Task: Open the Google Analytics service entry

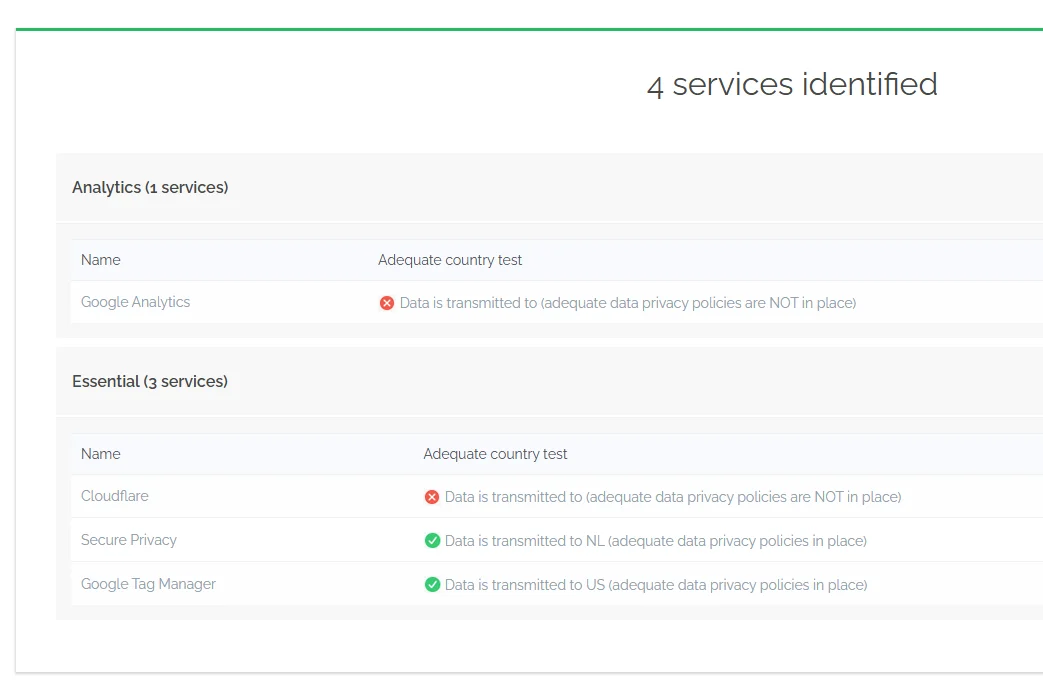Action: pyautogui.click(x=135, y=302)
